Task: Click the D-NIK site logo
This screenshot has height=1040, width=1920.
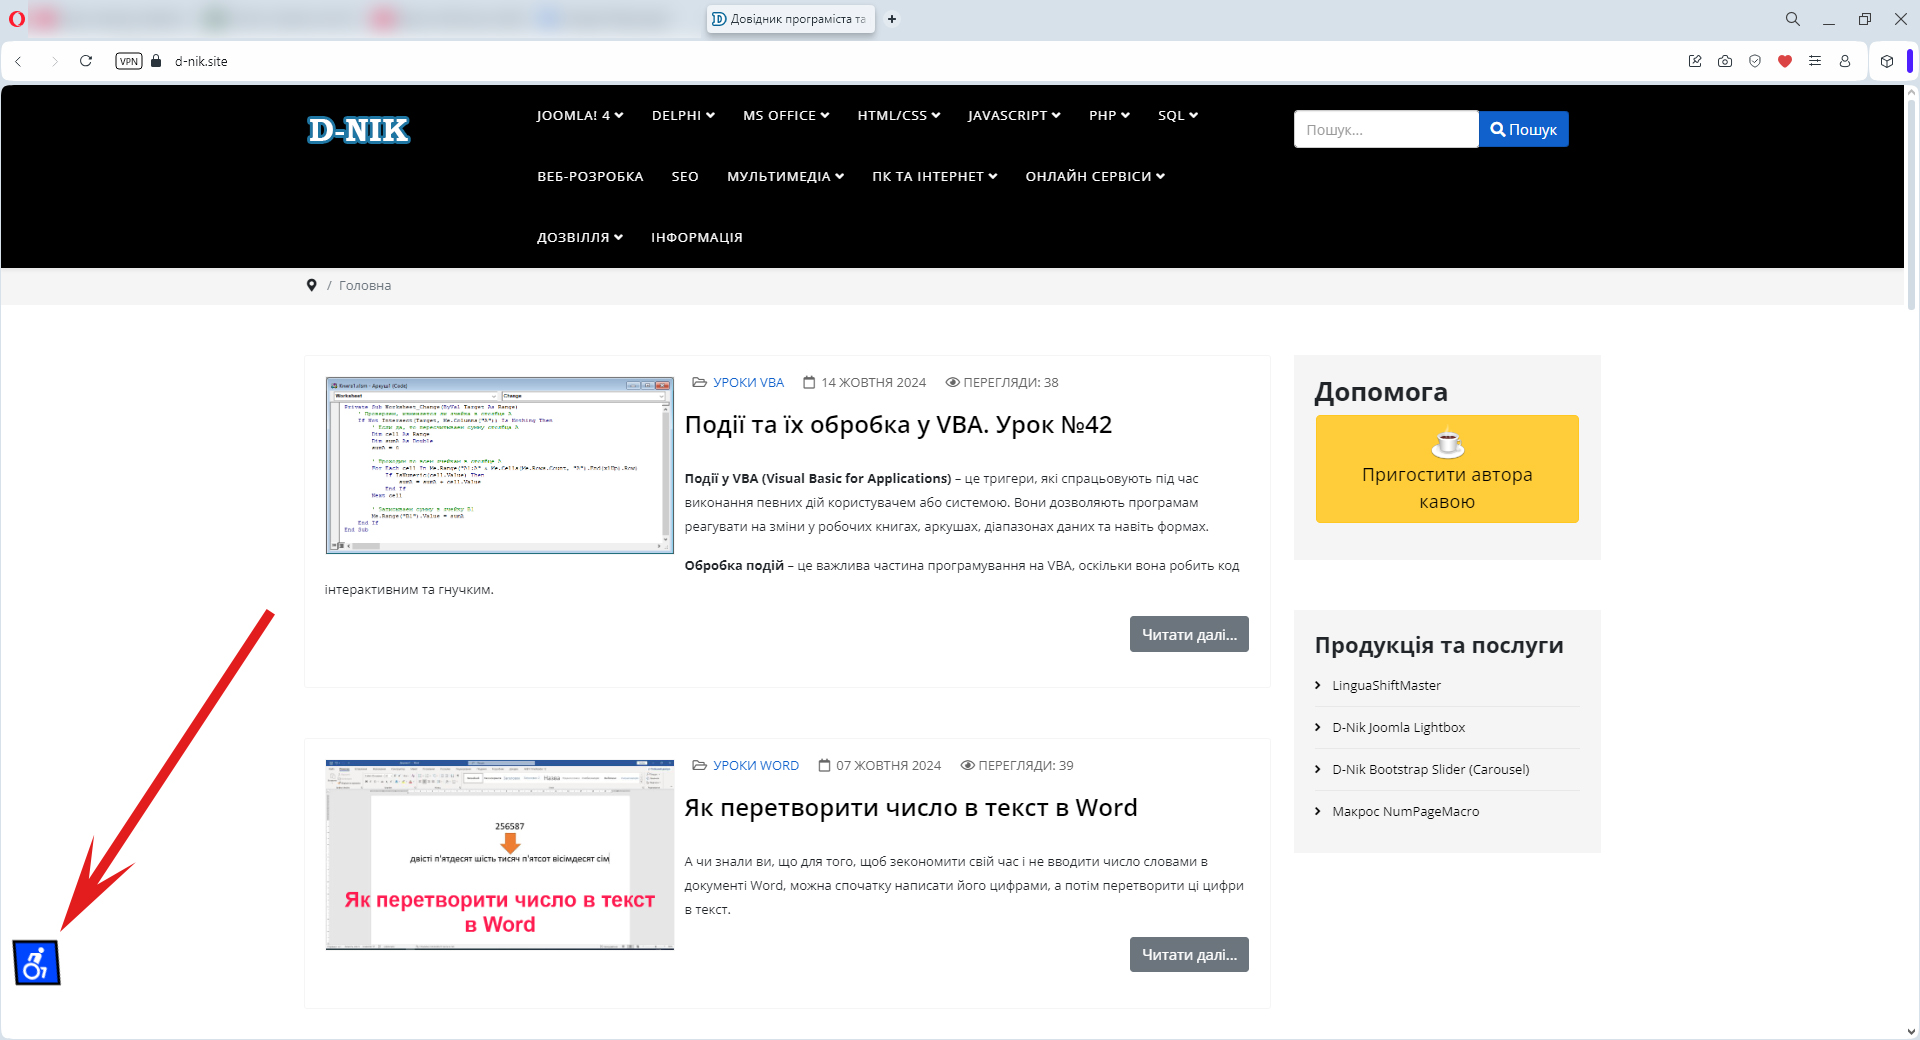Action: pos(359,130)
